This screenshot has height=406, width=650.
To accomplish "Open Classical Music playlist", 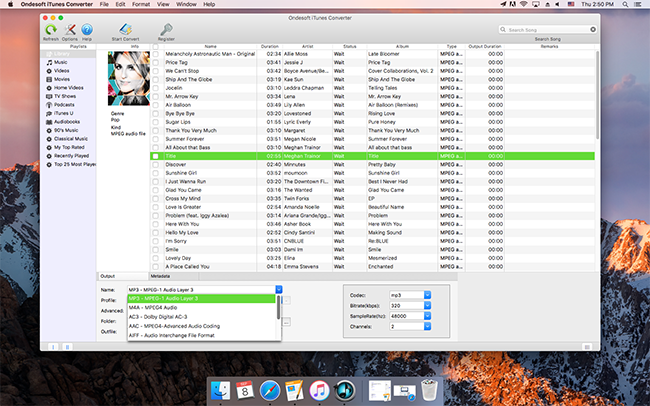I will click(x=70, y=139).
